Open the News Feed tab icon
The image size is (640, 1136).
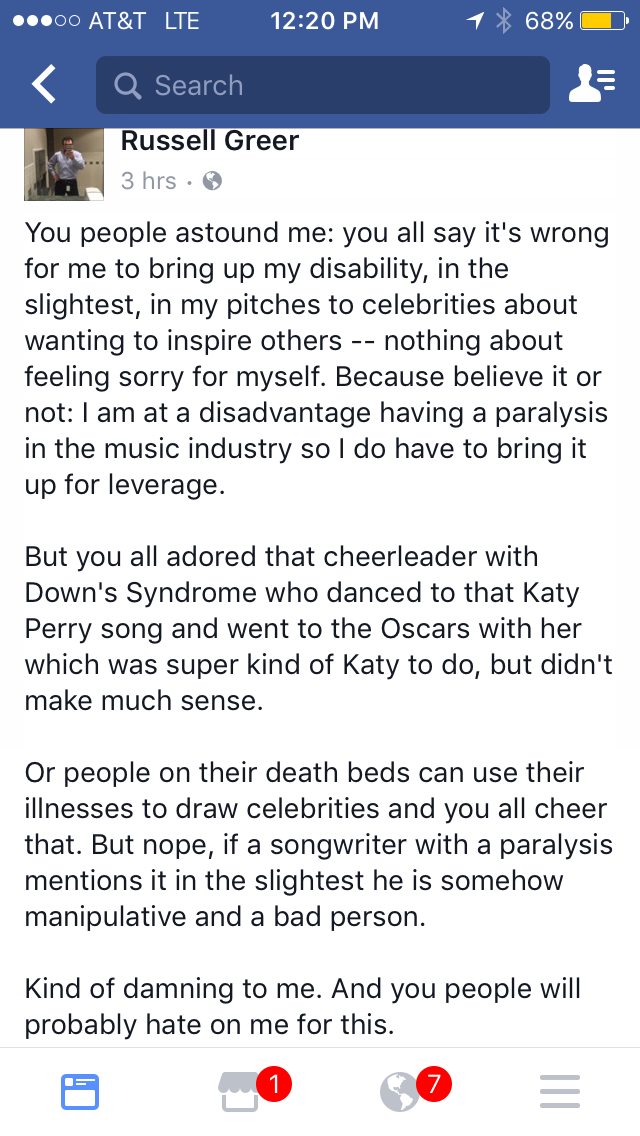point(80,1093)
